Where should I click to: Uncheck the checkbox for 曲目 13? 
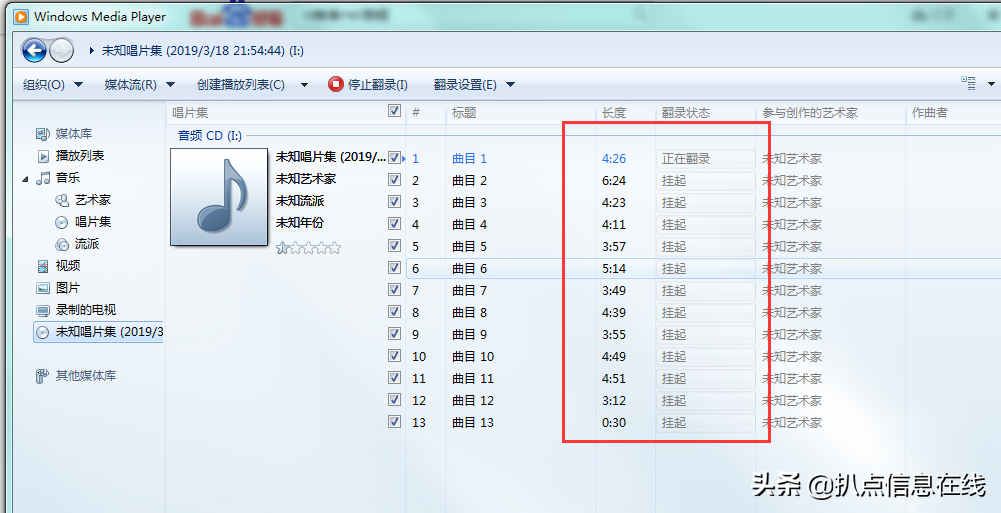pyautogui.click(x=395, y=422)
